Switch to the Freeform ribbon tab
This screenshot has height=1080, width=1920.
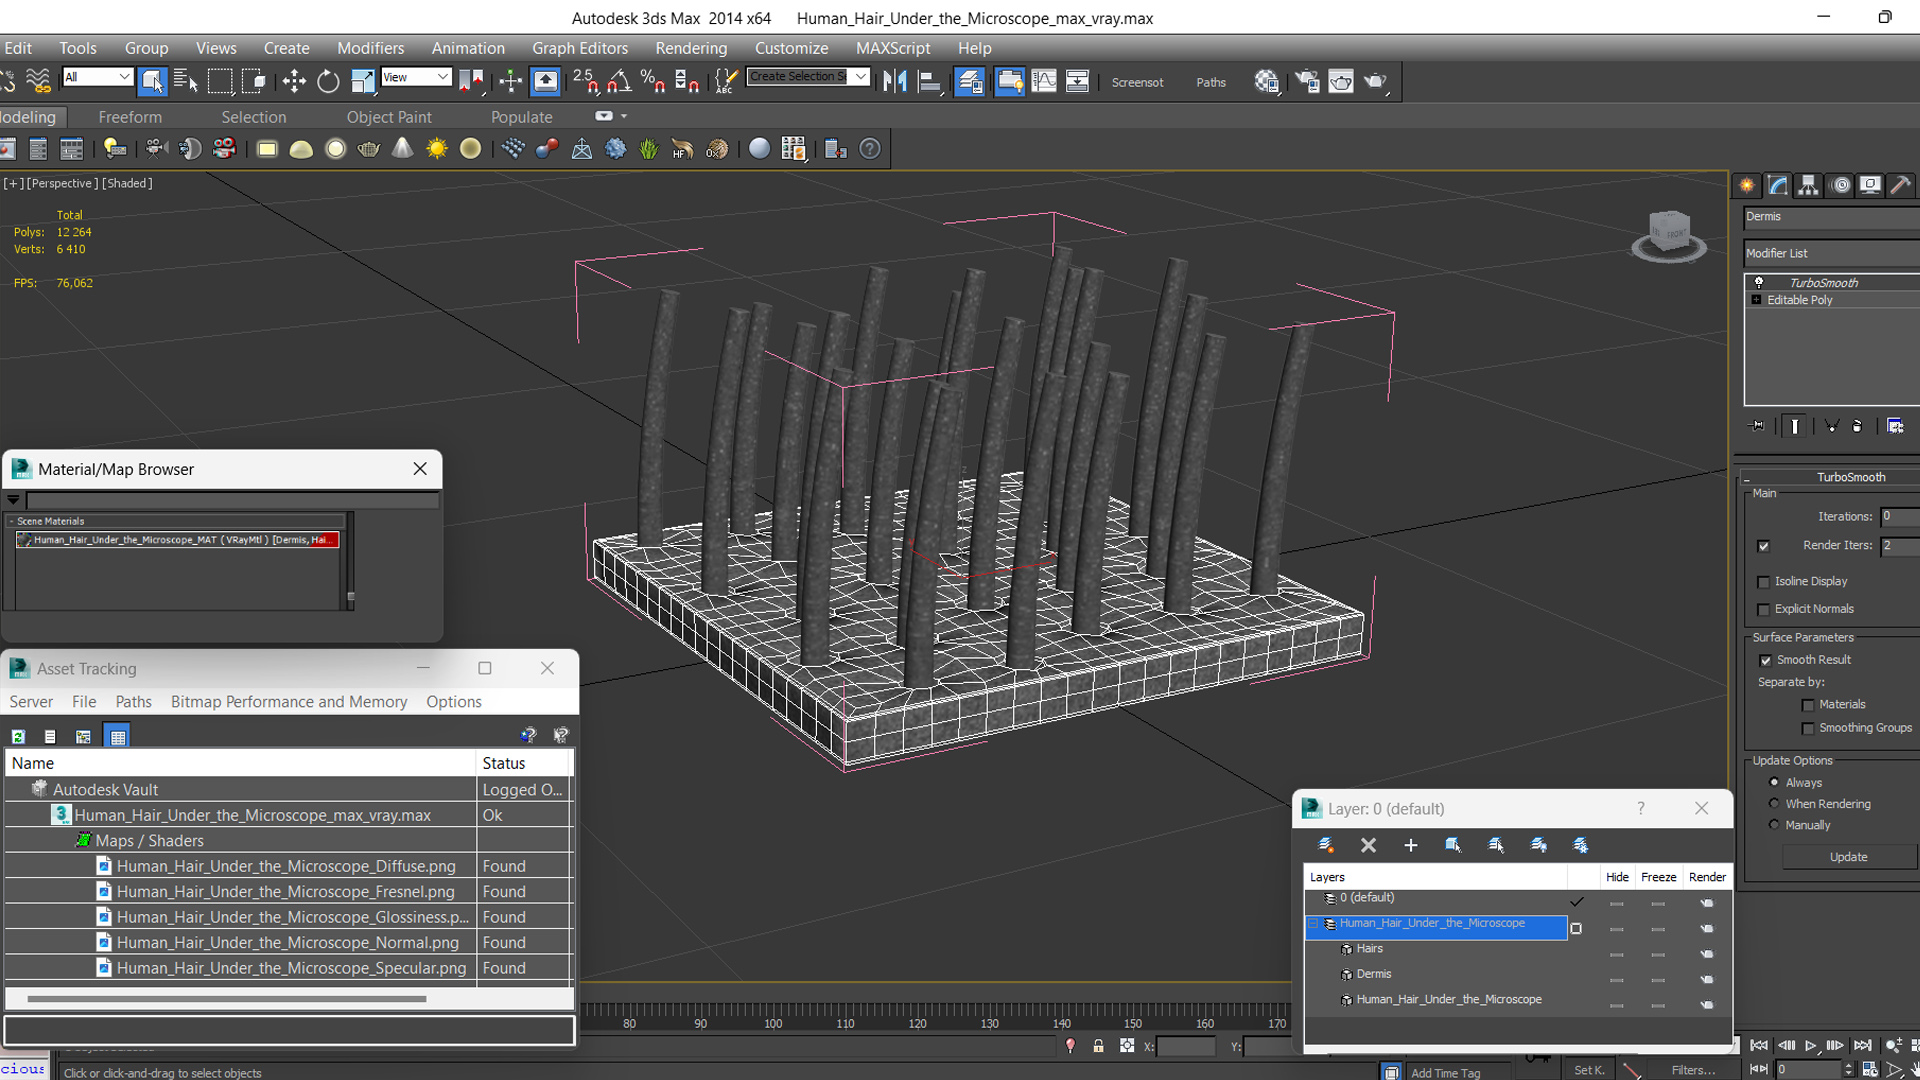(x=130, y=117)
